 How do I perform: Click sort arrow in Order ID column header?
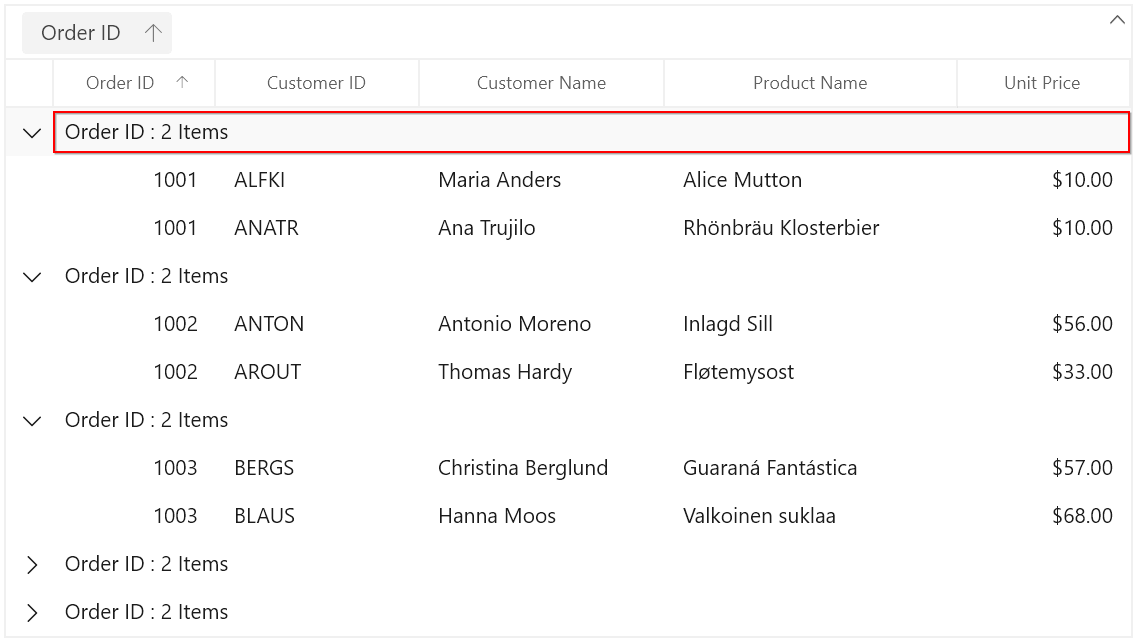coord(182,82)
